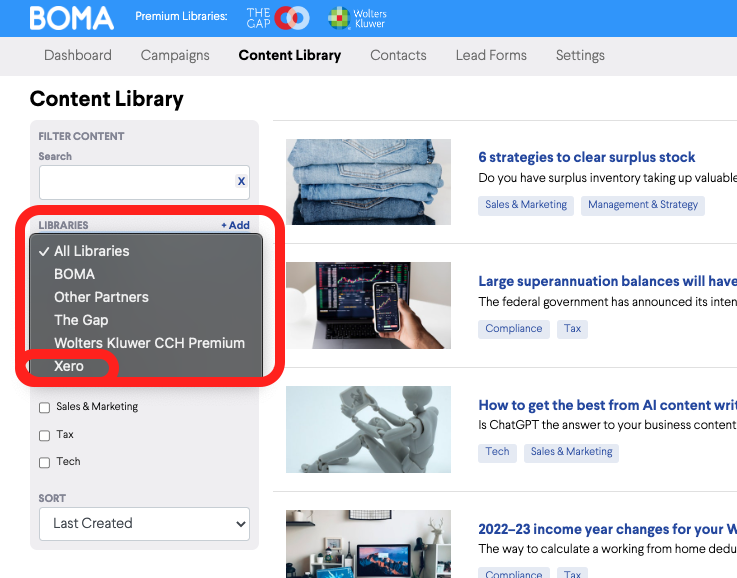Open the Wolters Kluwer library logo
The height and width of the screenshot is (578, 737).
tap(357, 18)
